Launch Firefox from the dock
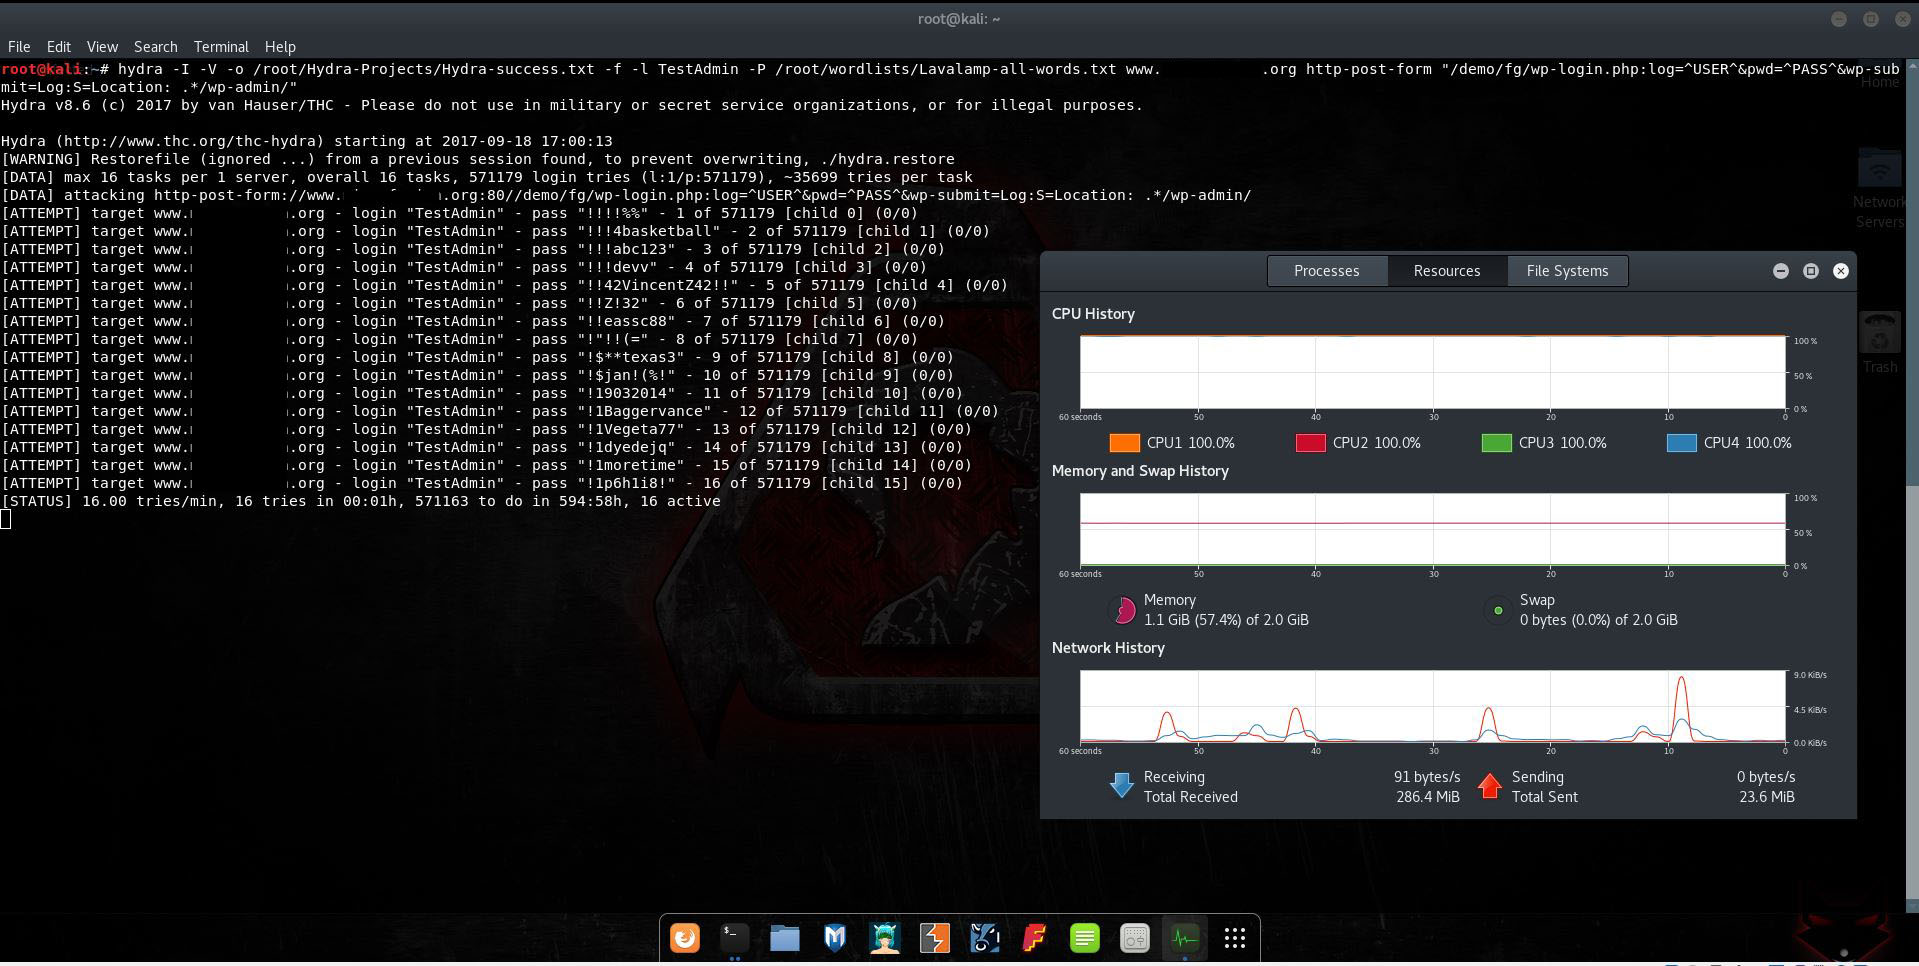 [685, 938]
